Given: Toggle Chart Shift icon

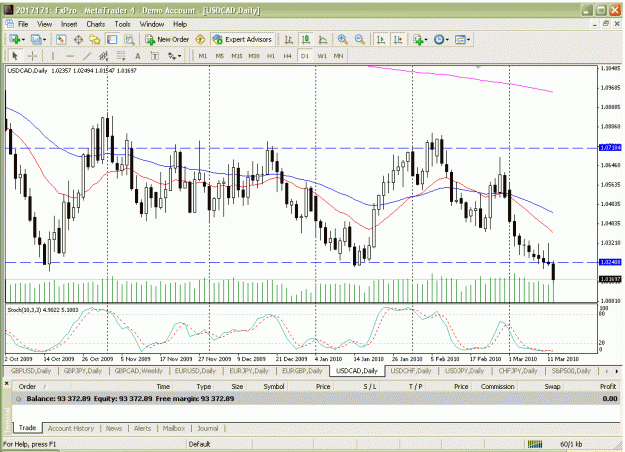Looking at the screenshot, I should click(398, 39).
